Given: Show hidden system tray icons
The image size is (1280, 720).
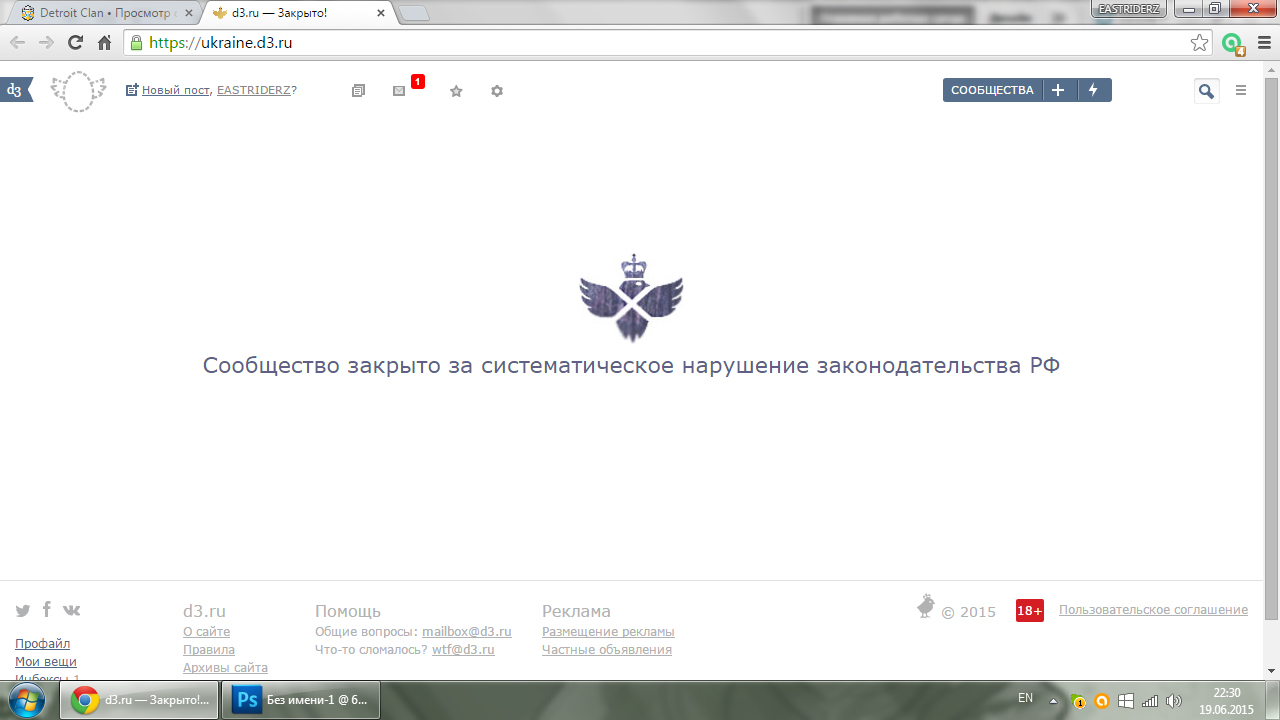Looking at the screenshot, I should 1053,699.
